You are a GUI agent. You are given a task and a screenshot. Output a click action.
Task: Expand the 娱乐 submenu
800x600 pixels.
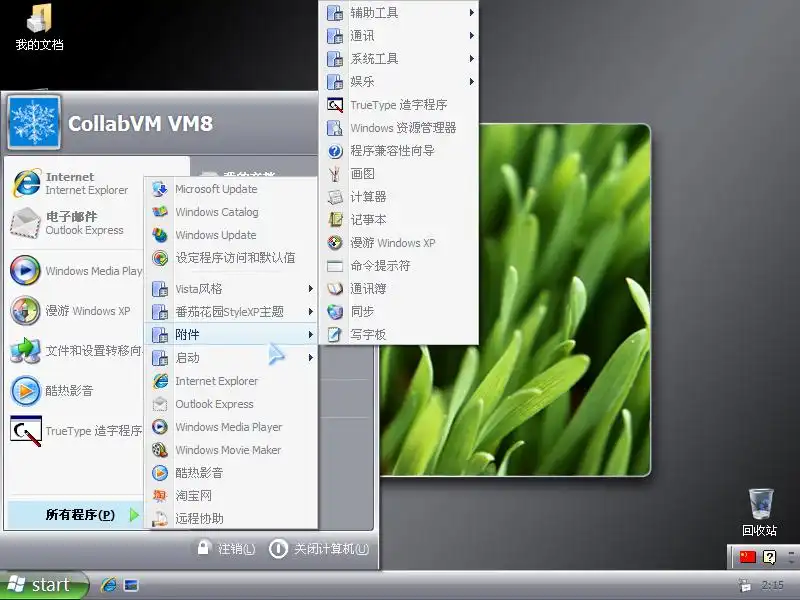tap(399, 82)
